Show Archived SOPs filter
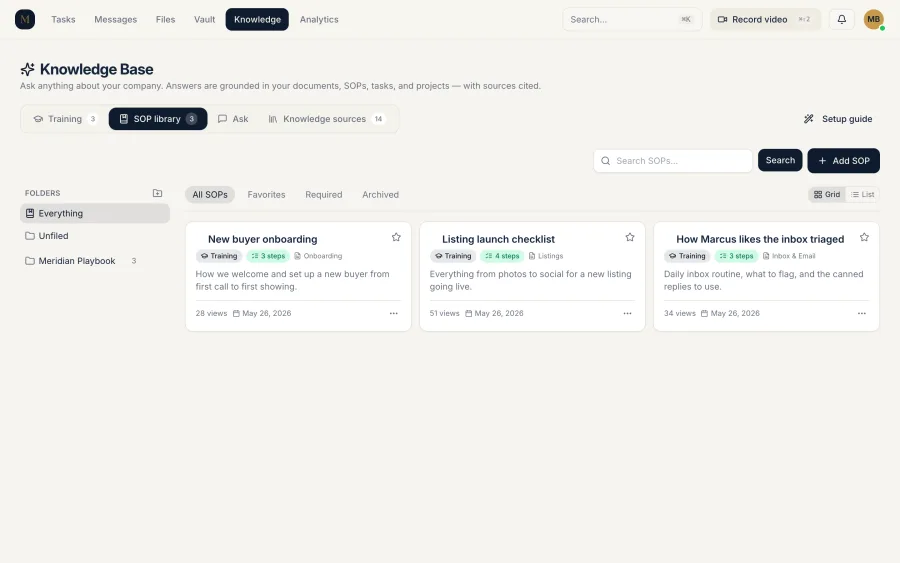Image resolution: width=900 pixels, height=563 pixels. click(381, 195)
